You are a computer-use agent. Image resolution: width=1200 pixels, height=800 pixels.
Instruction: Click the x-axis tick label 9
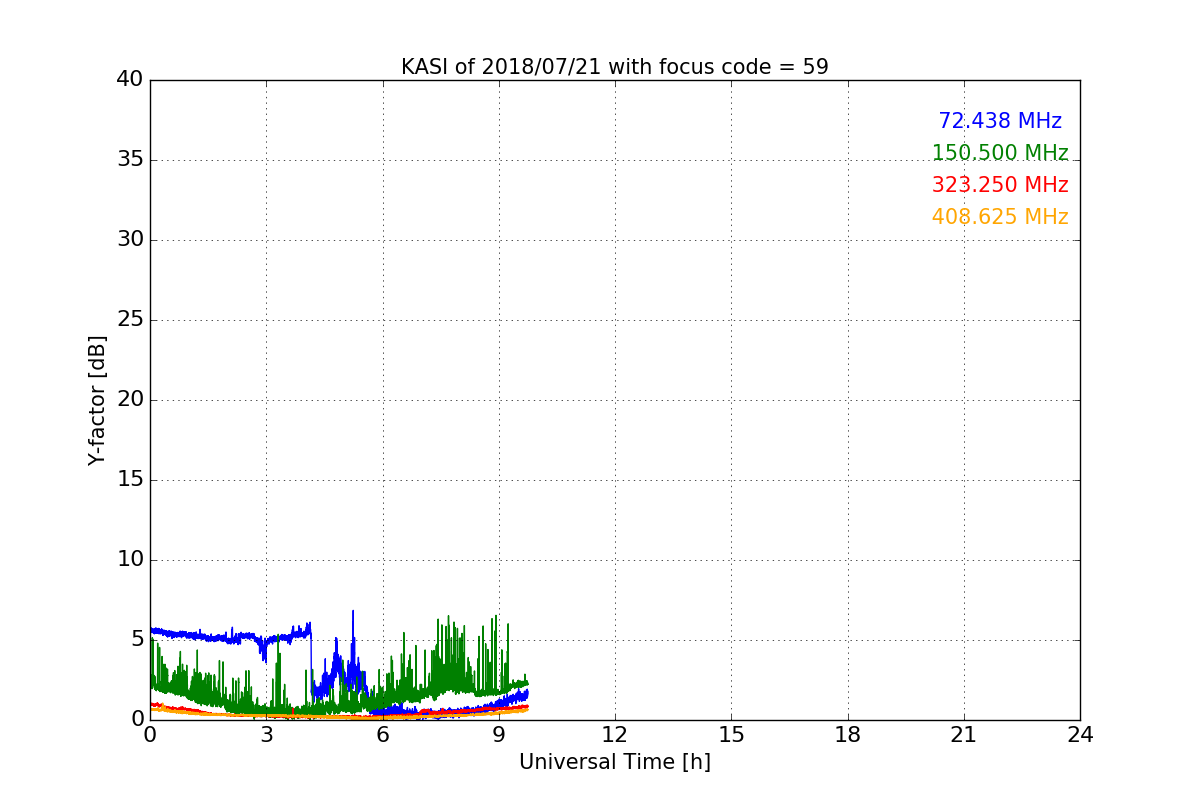pos(499,735)
